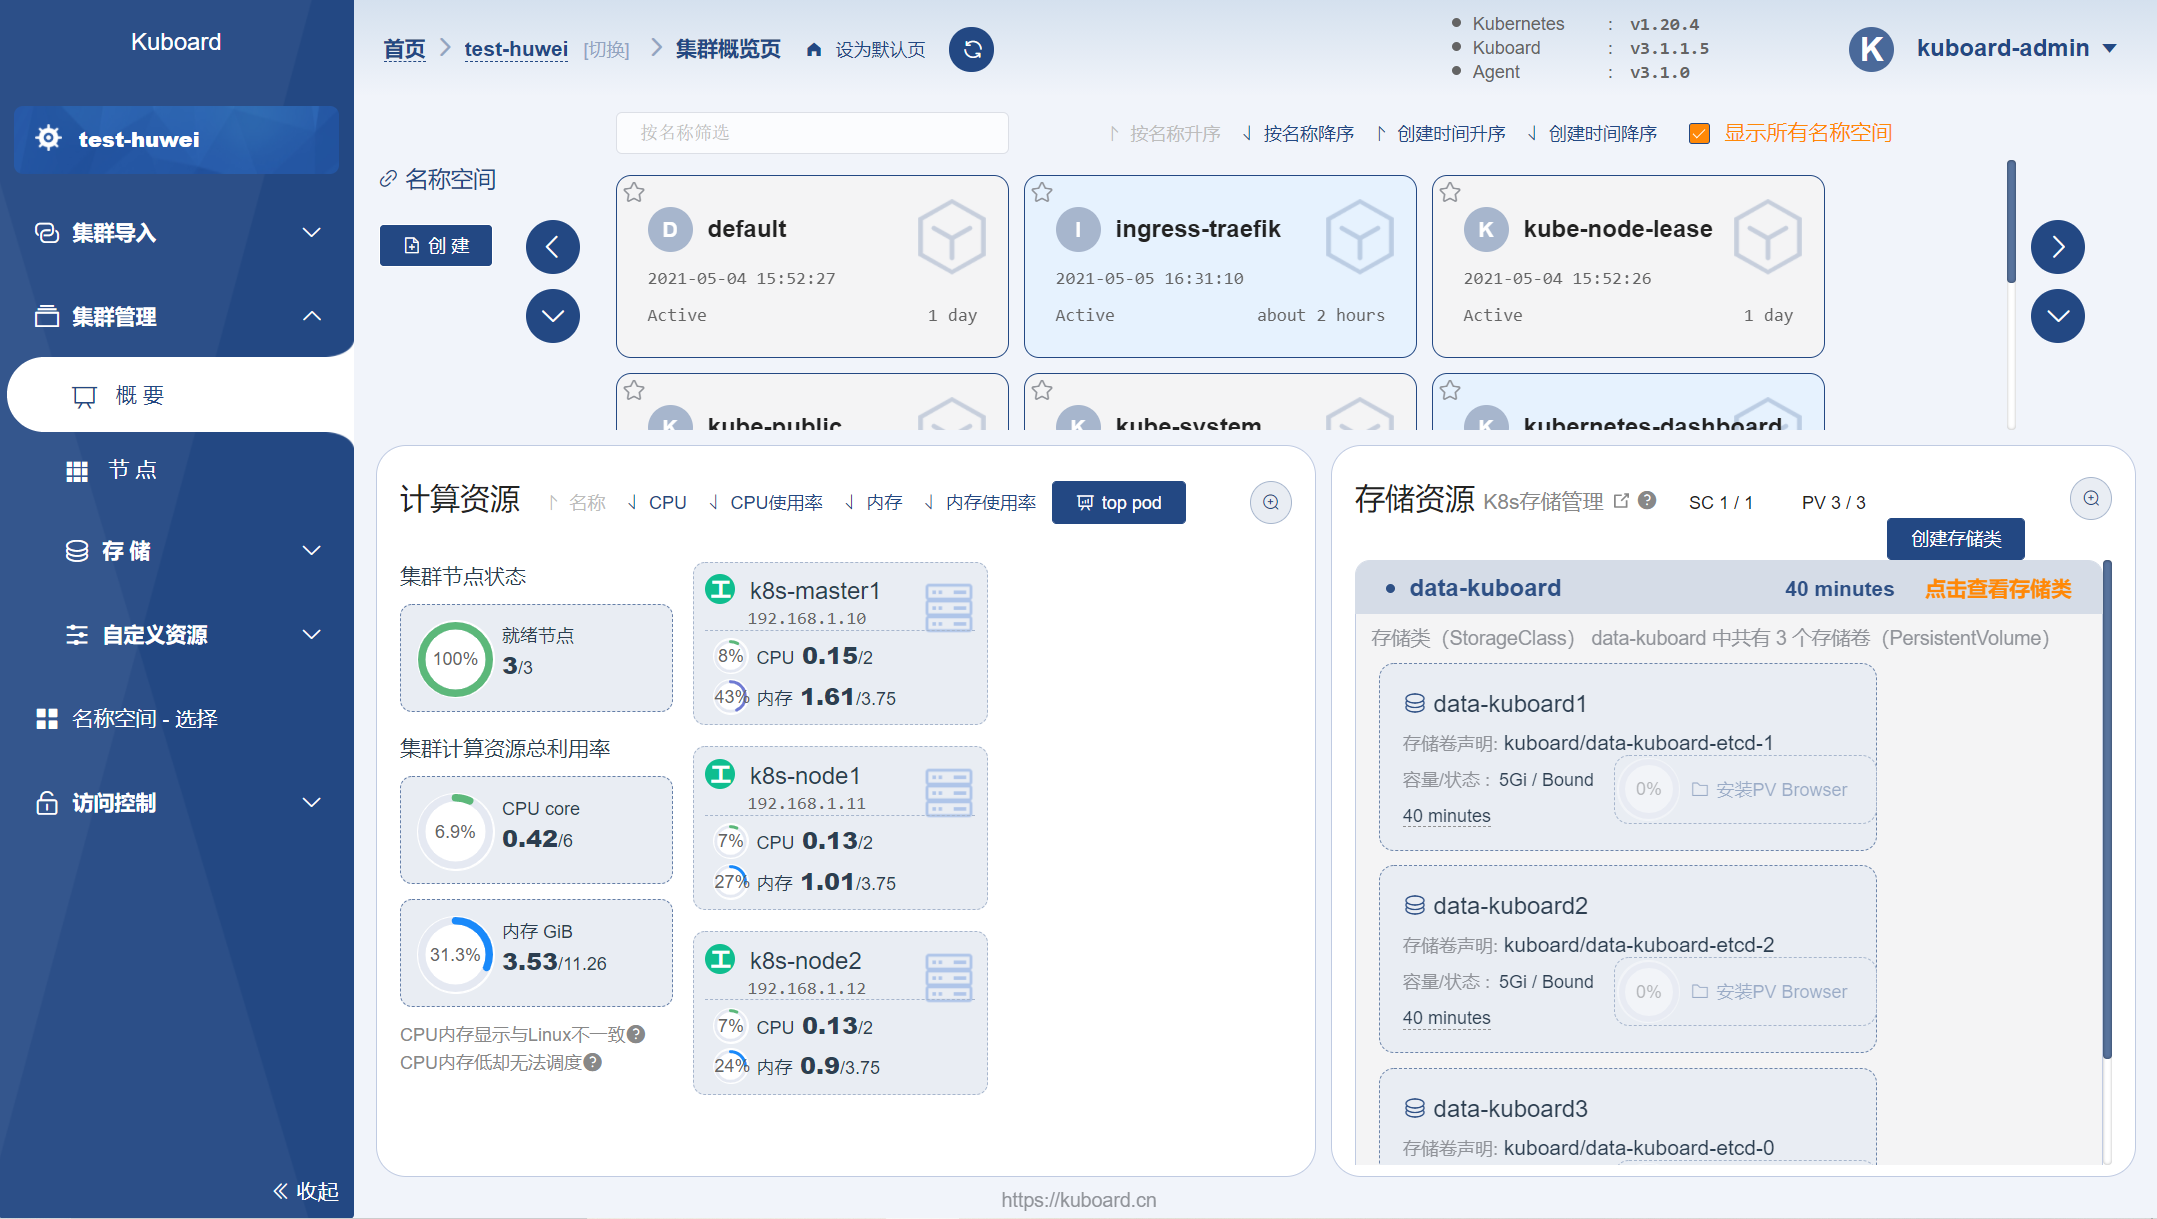Click the zoom icon in 计算资源 panel

point(1270,502)
